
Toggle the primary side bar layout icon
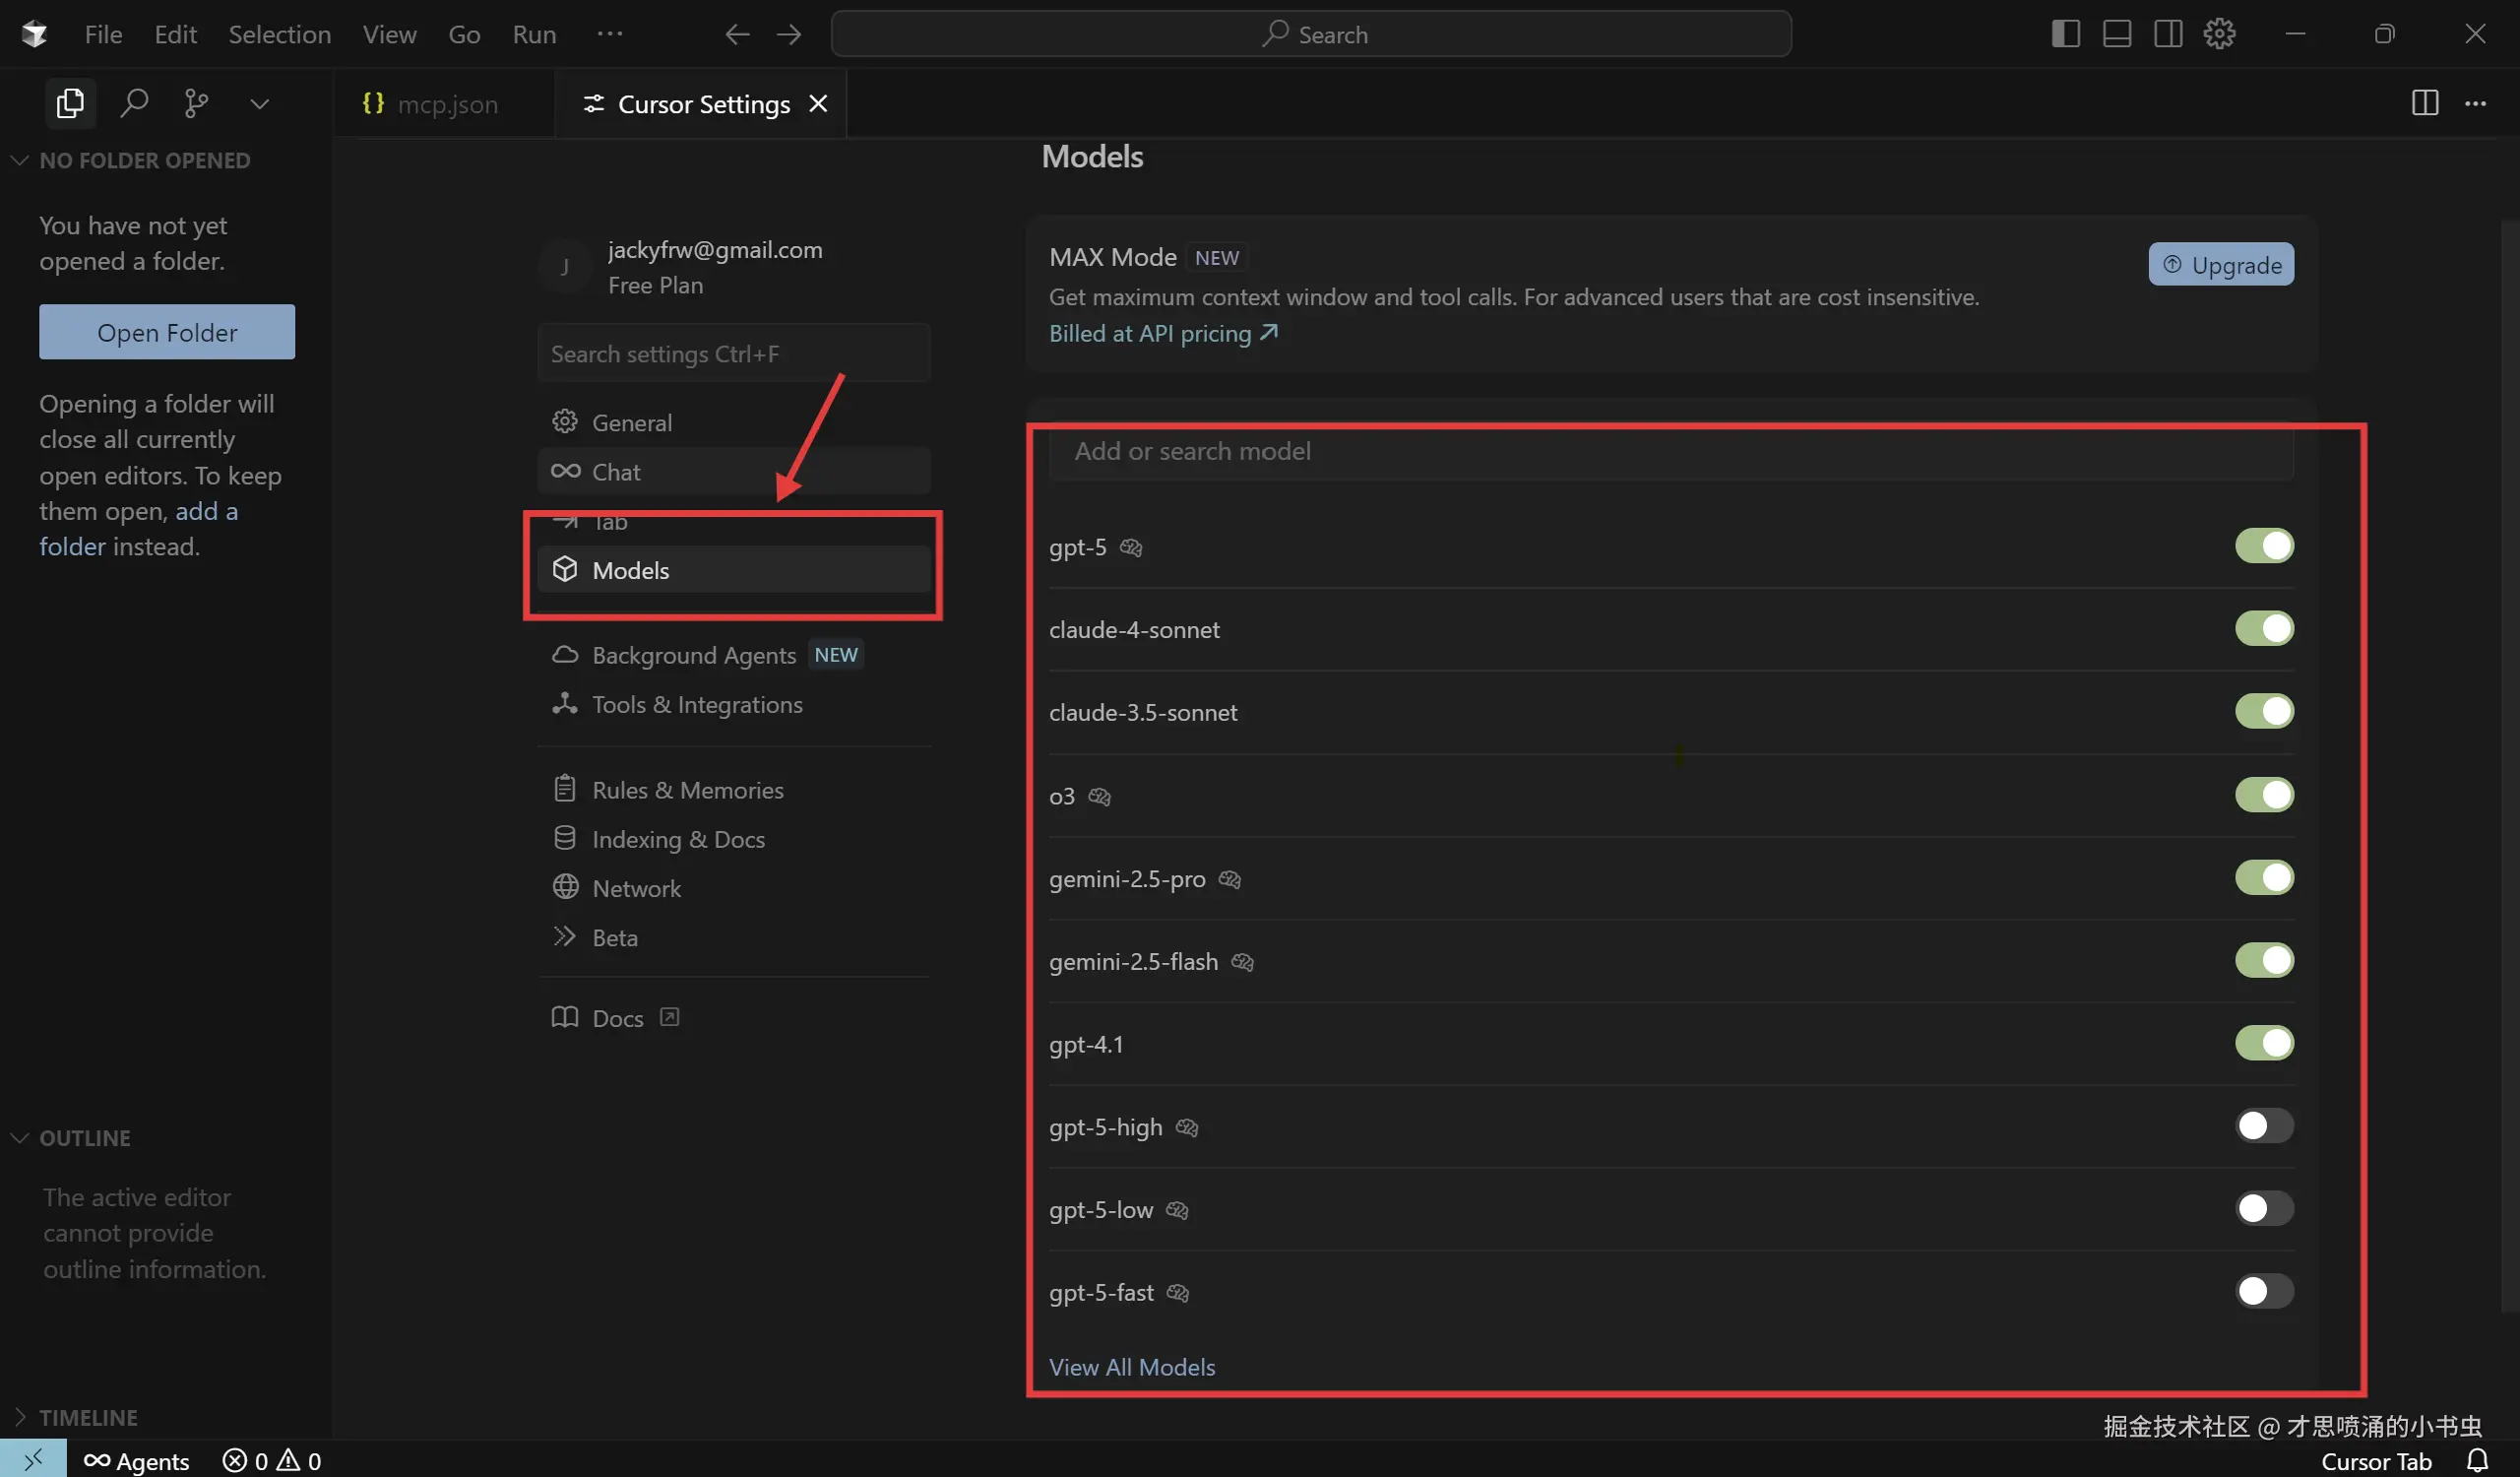2065,34
